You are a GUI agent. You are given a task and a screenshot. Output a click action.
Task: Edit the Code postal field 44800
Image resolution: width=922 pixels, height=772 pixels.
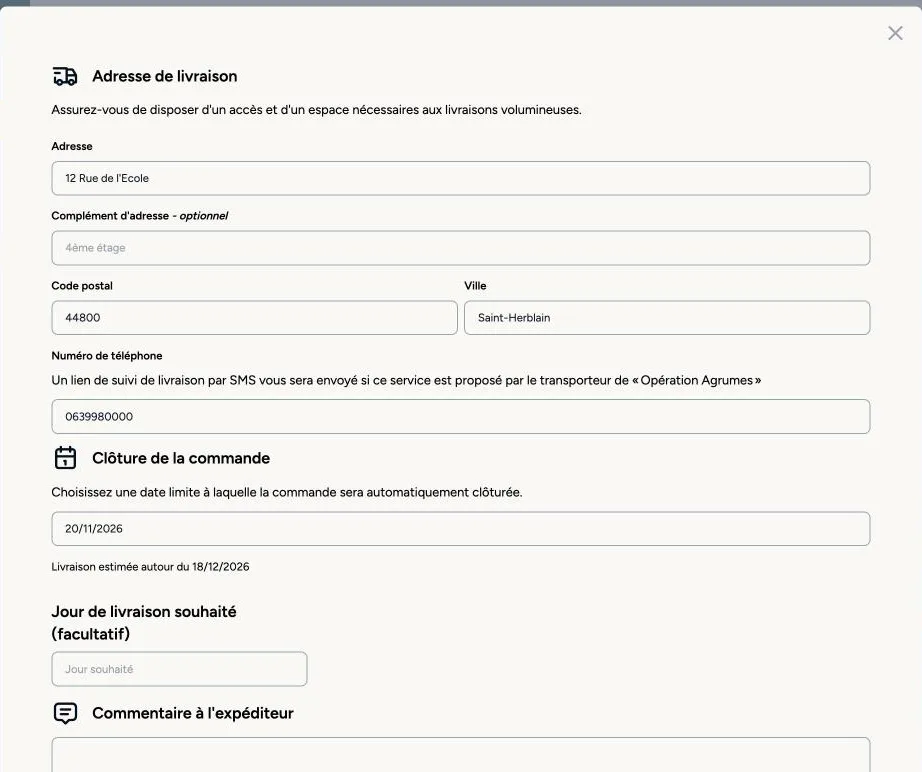pos(254,318)
